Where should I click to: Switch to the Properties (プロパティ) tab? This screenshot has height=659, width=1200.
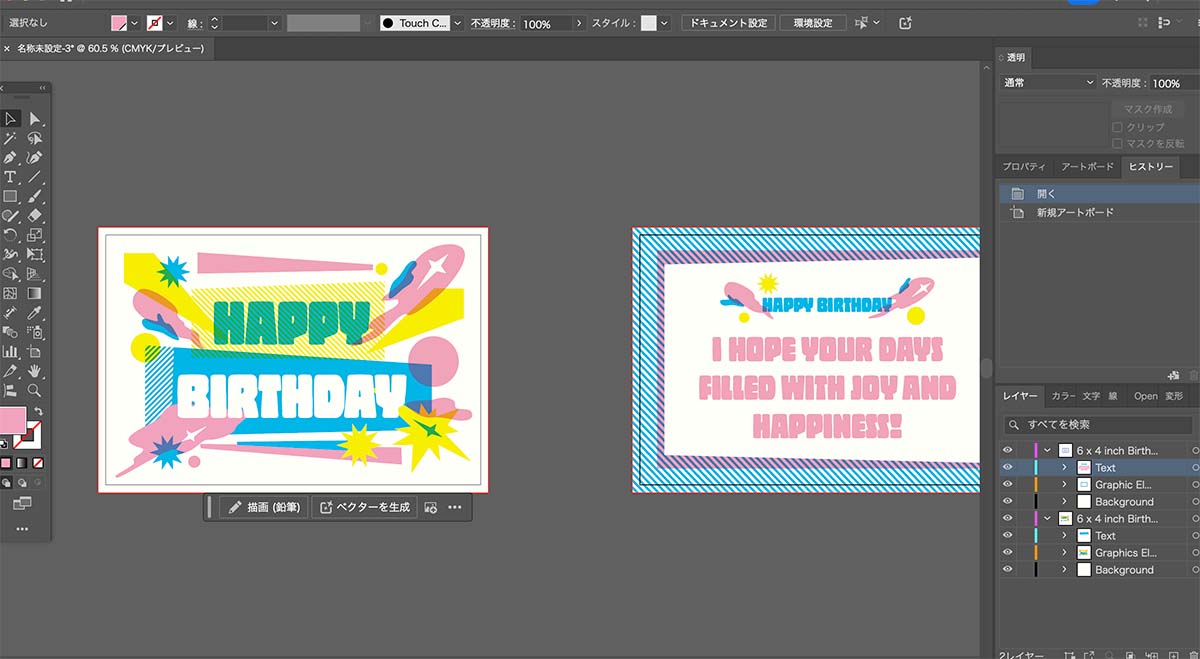click(x=1024, y=166)
